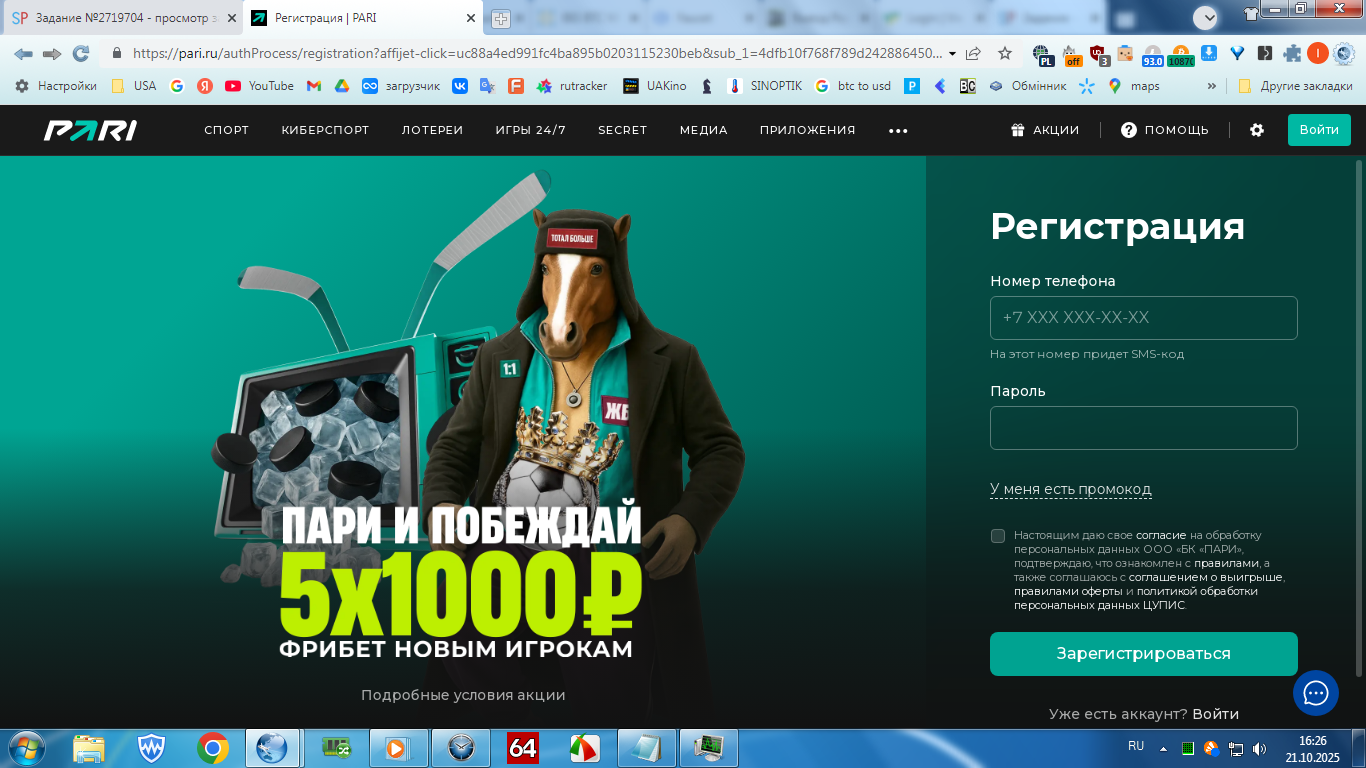Open the Windows Start button
The width and height of the screenshot is (1366, 768).
[25, 748]
